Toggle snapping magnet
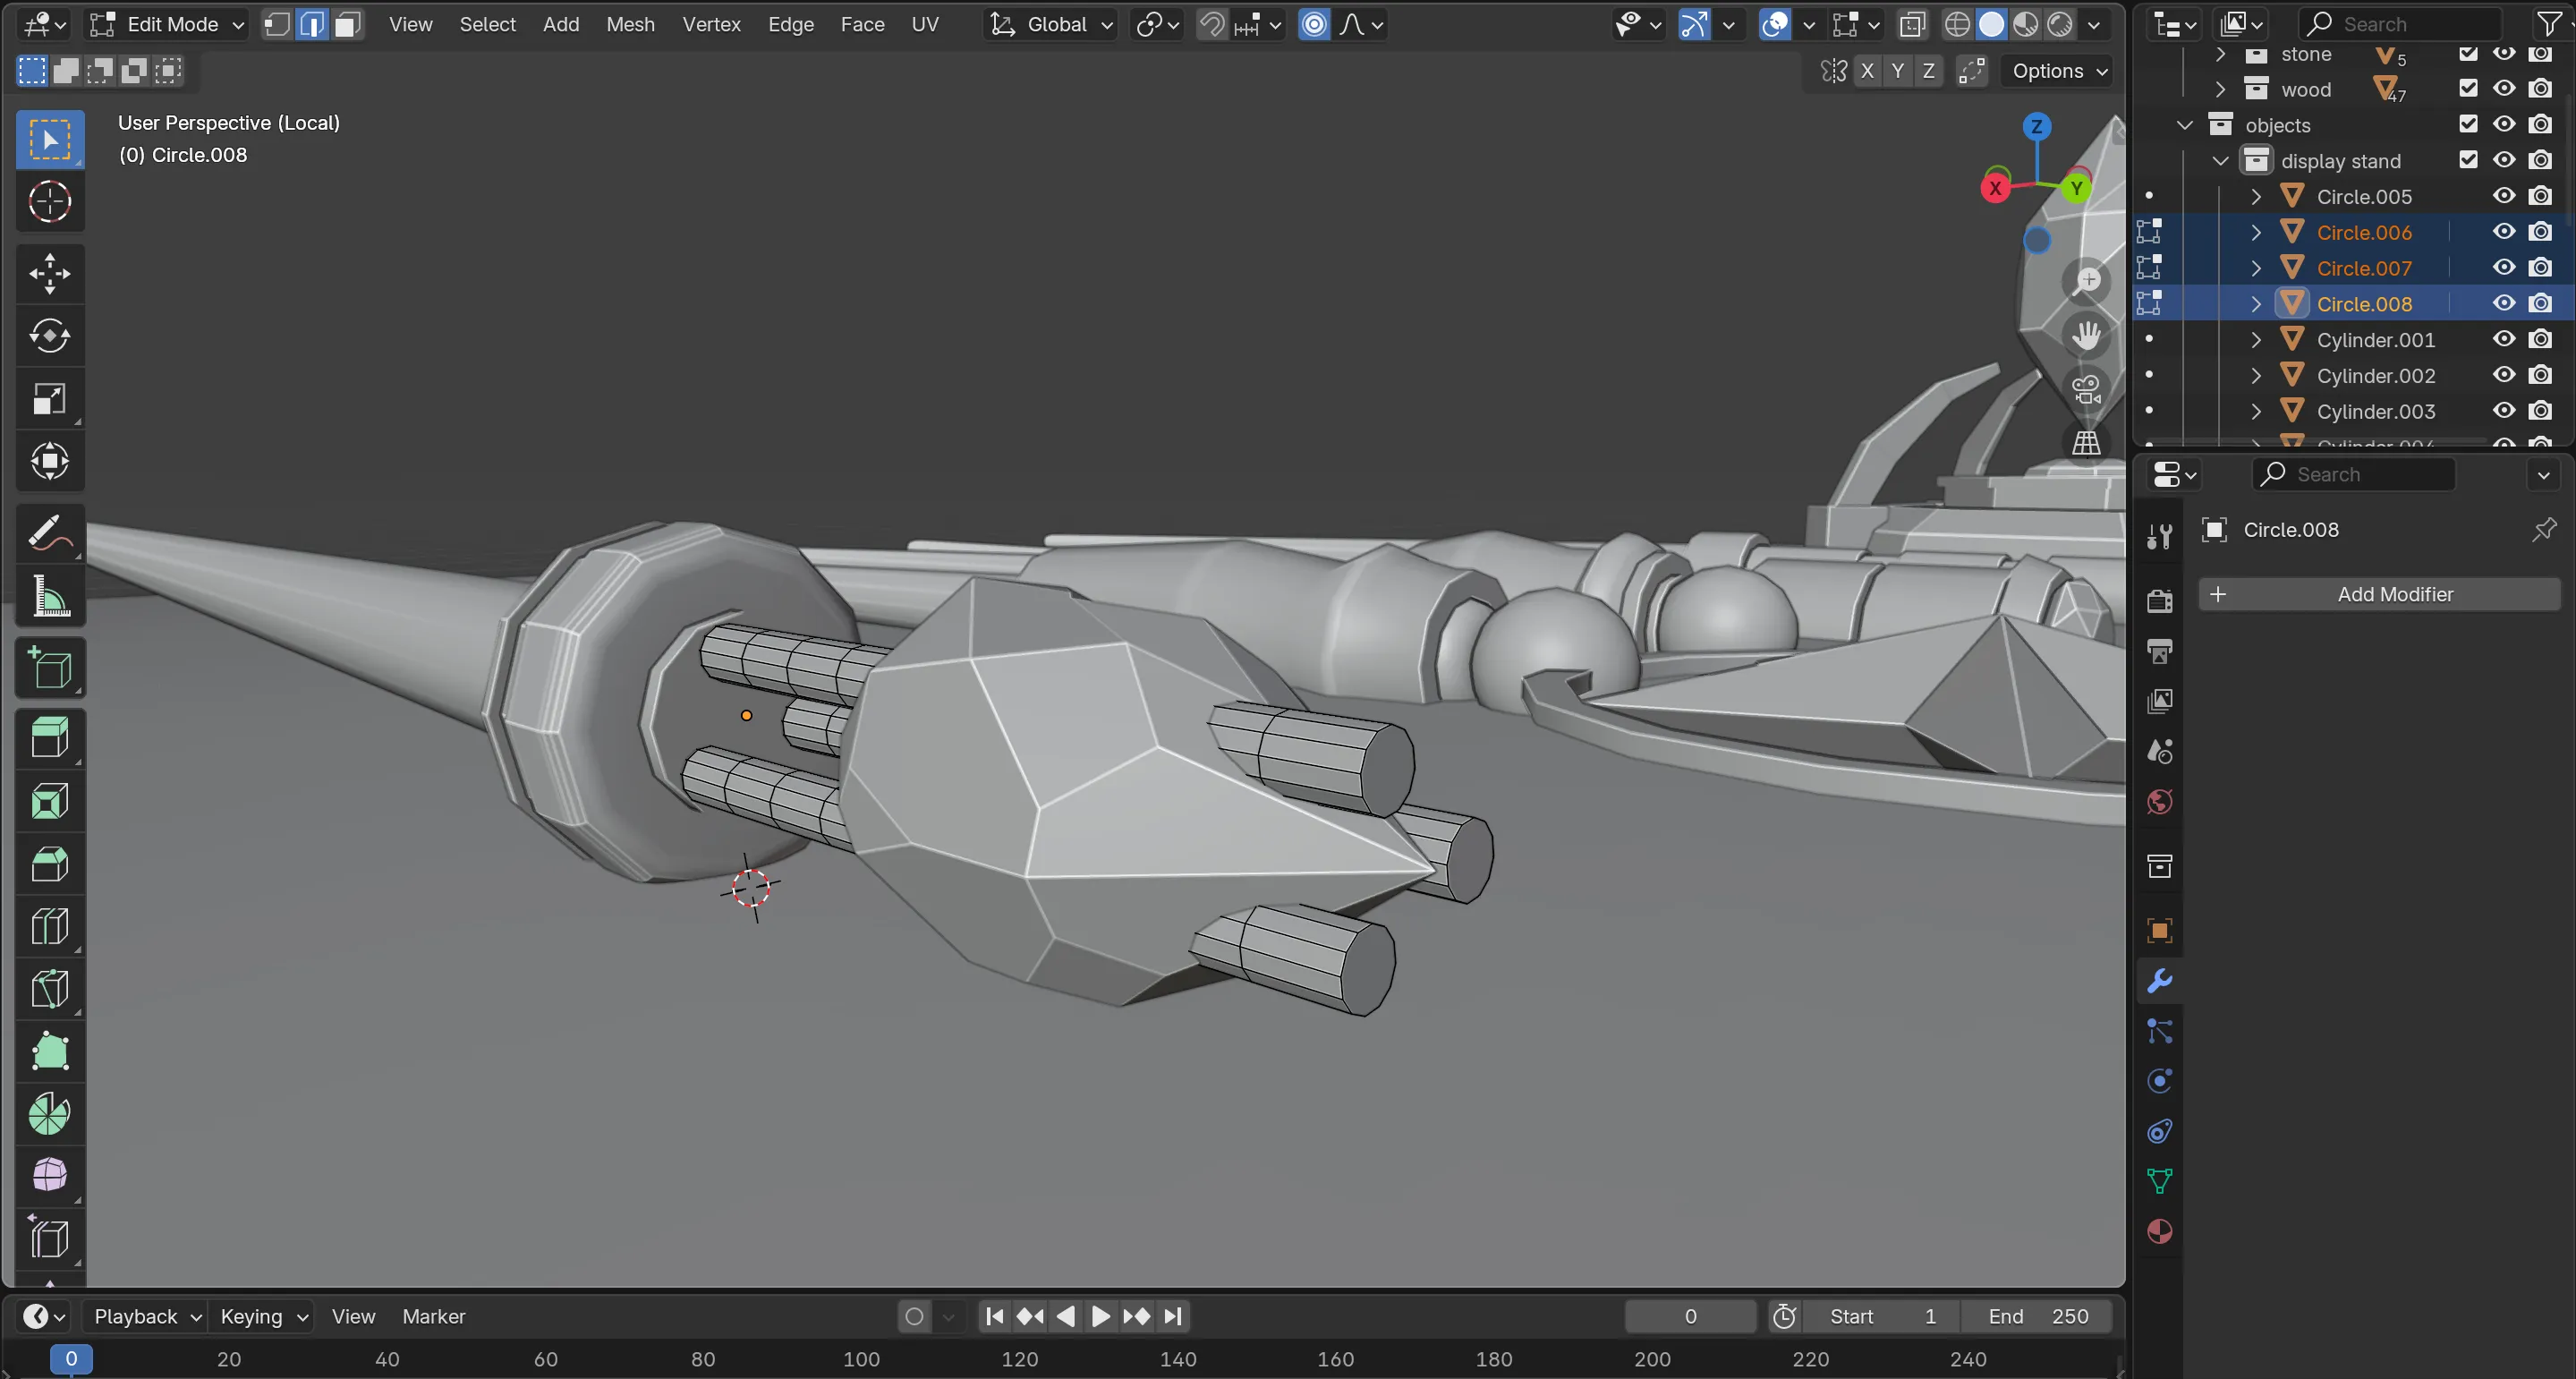2576x1379 pixels. coord(1212,24)
